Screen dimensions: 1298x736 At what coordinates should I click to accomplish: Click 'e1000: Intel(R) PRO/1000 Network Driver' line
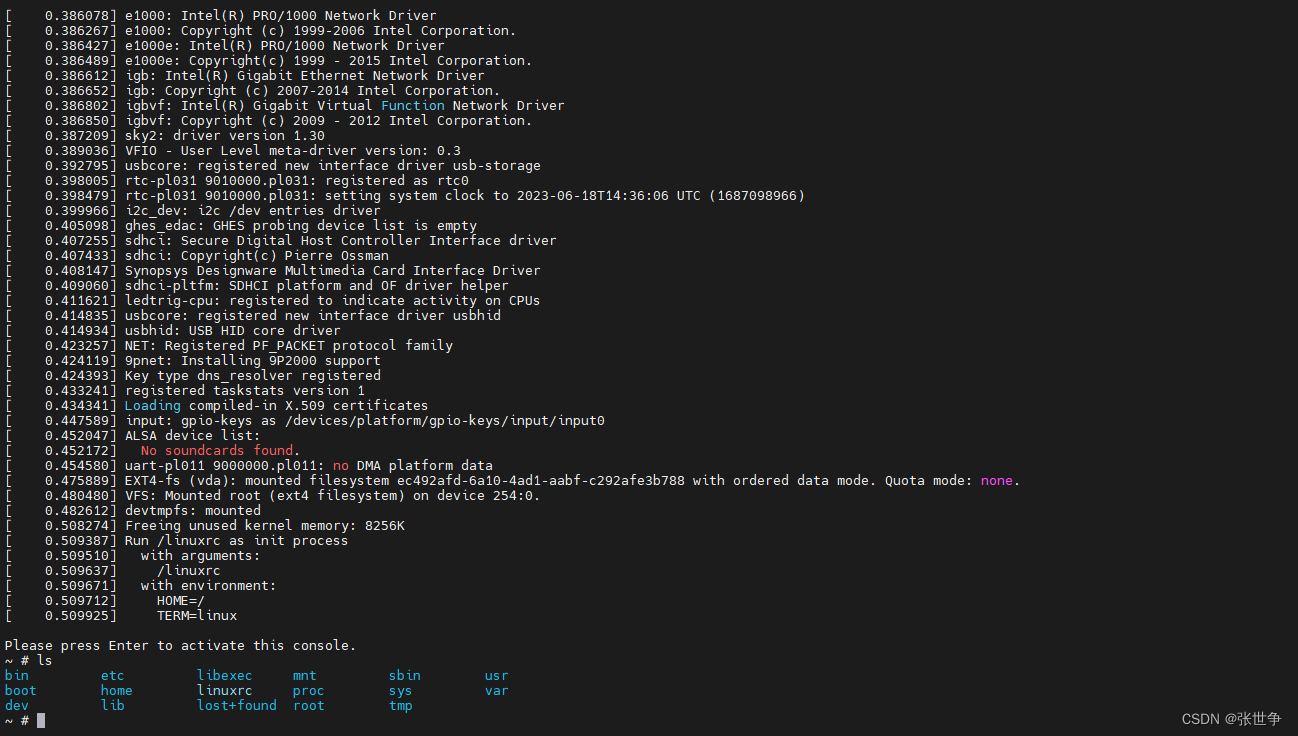[281, 16]
